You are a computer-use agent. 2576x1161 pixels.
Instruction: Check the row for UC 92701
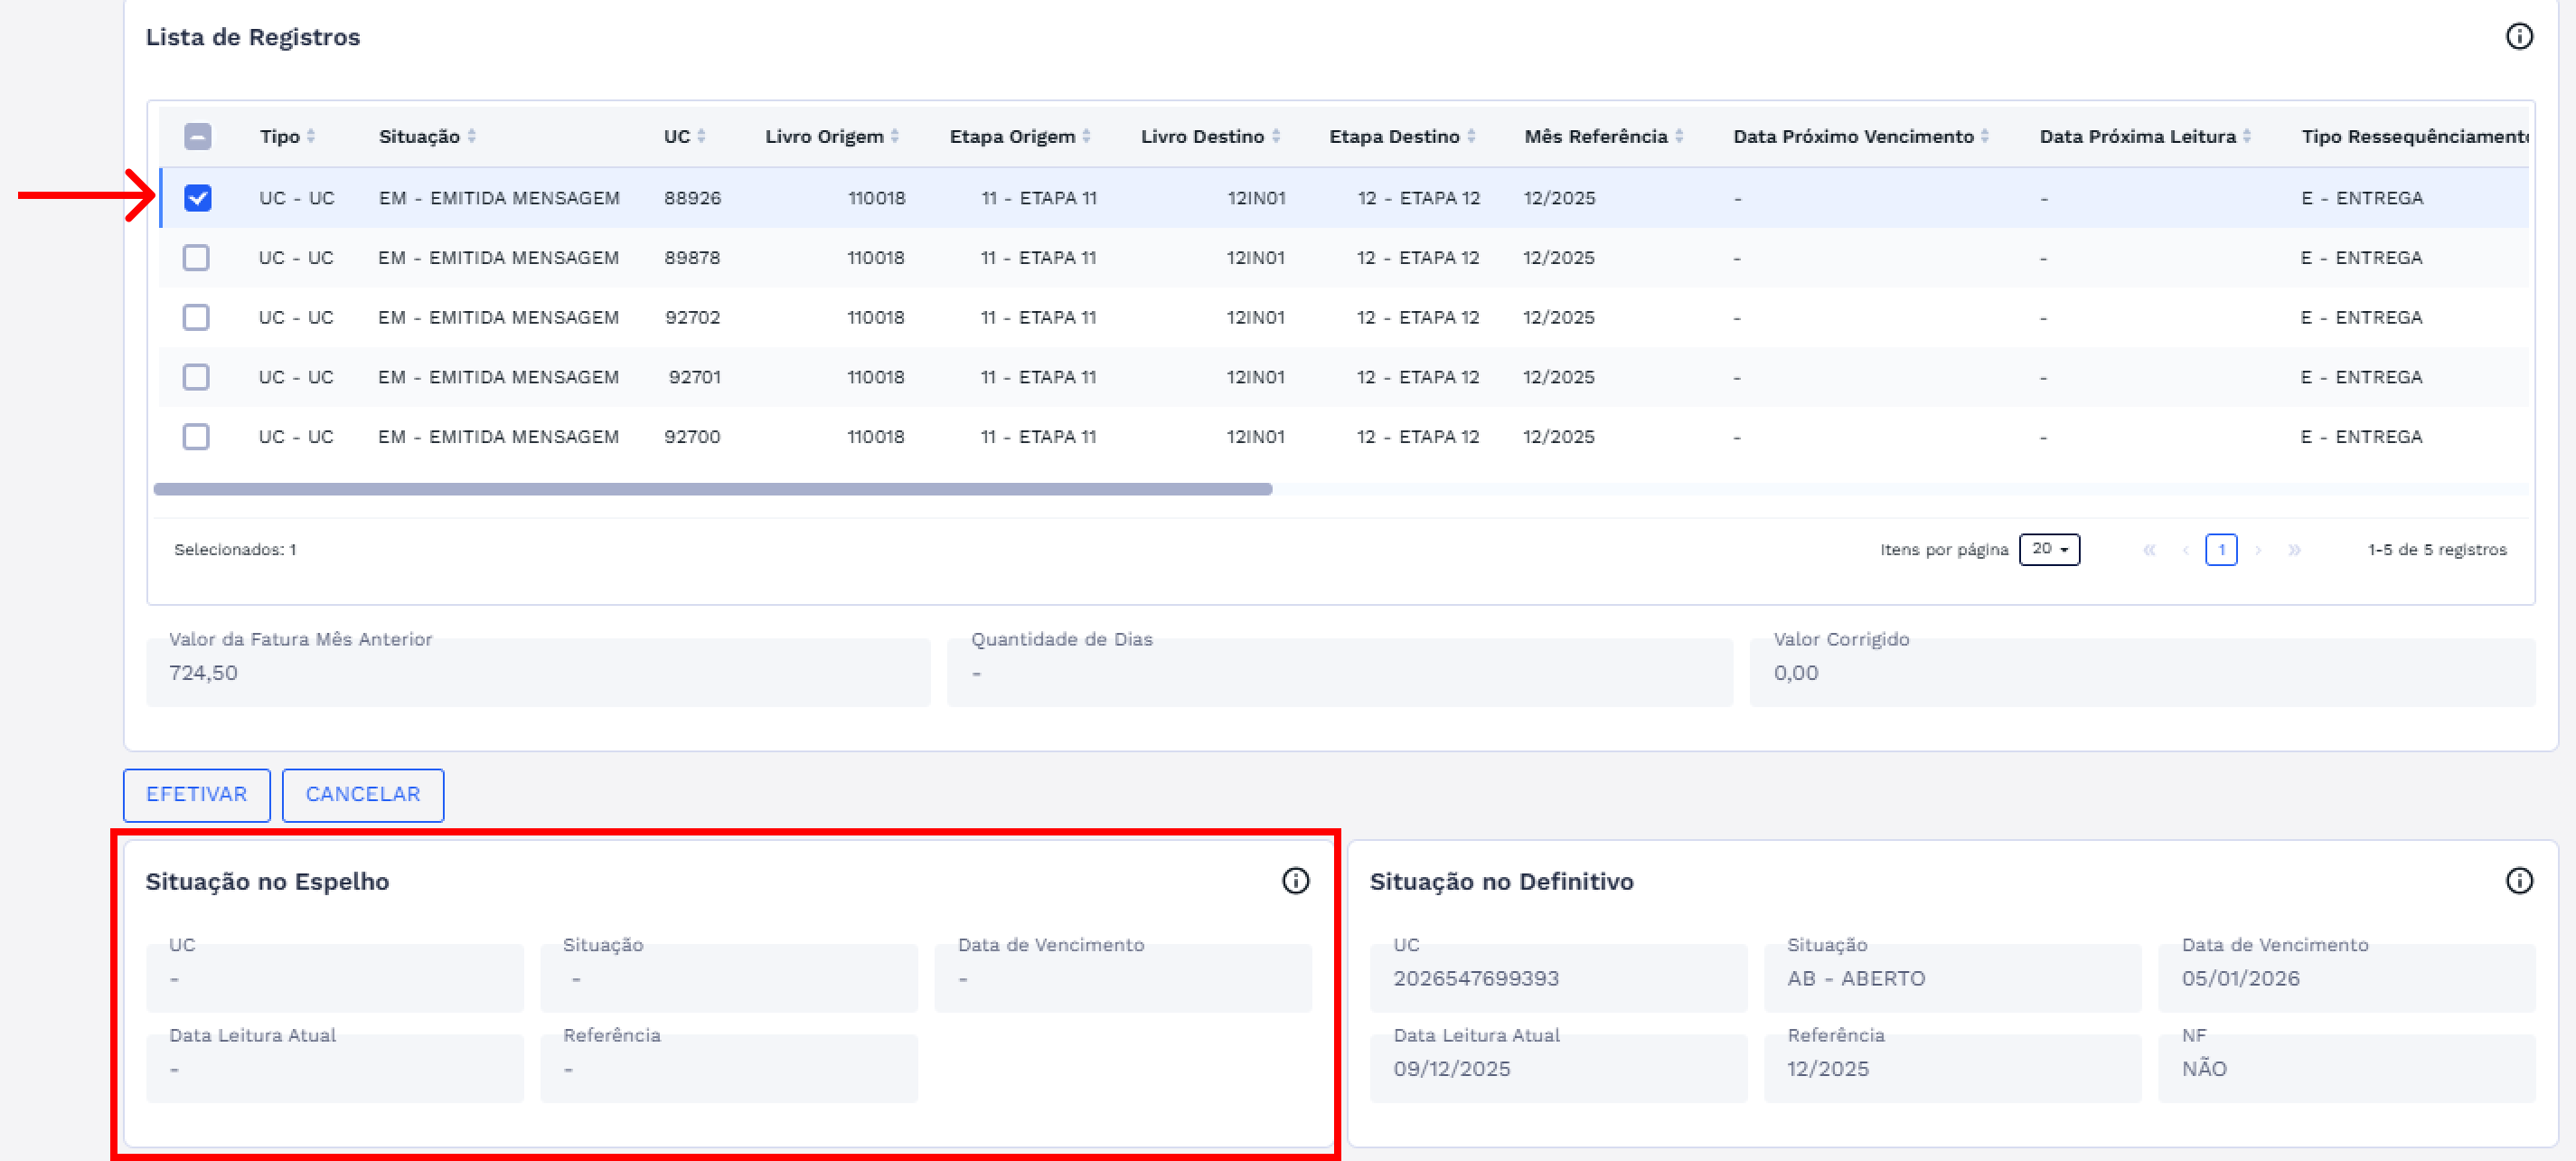(x=196, y=377)
